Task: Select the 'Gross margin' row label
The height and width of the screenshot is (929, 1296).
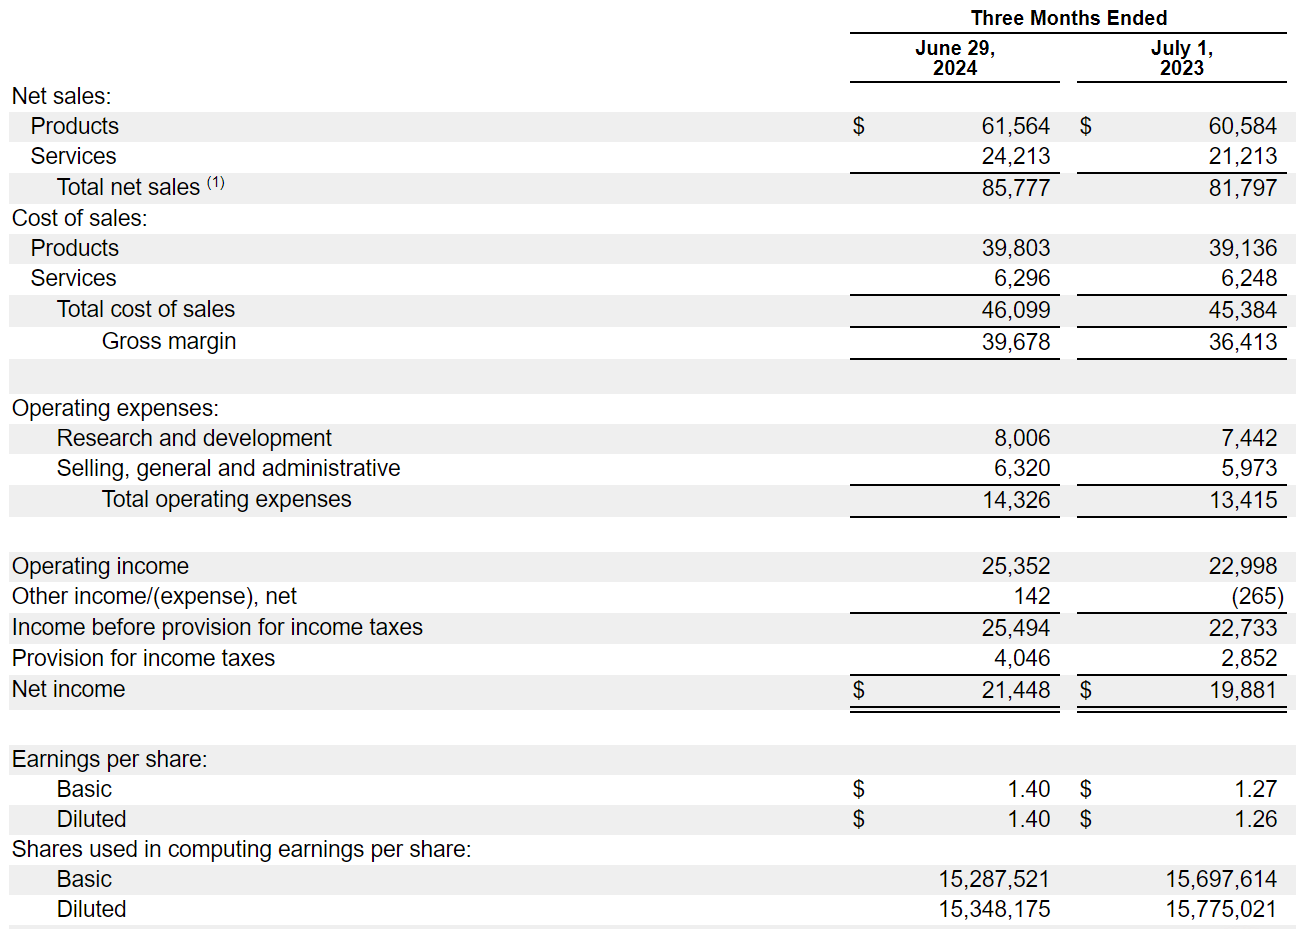Action: click(169, 341)
